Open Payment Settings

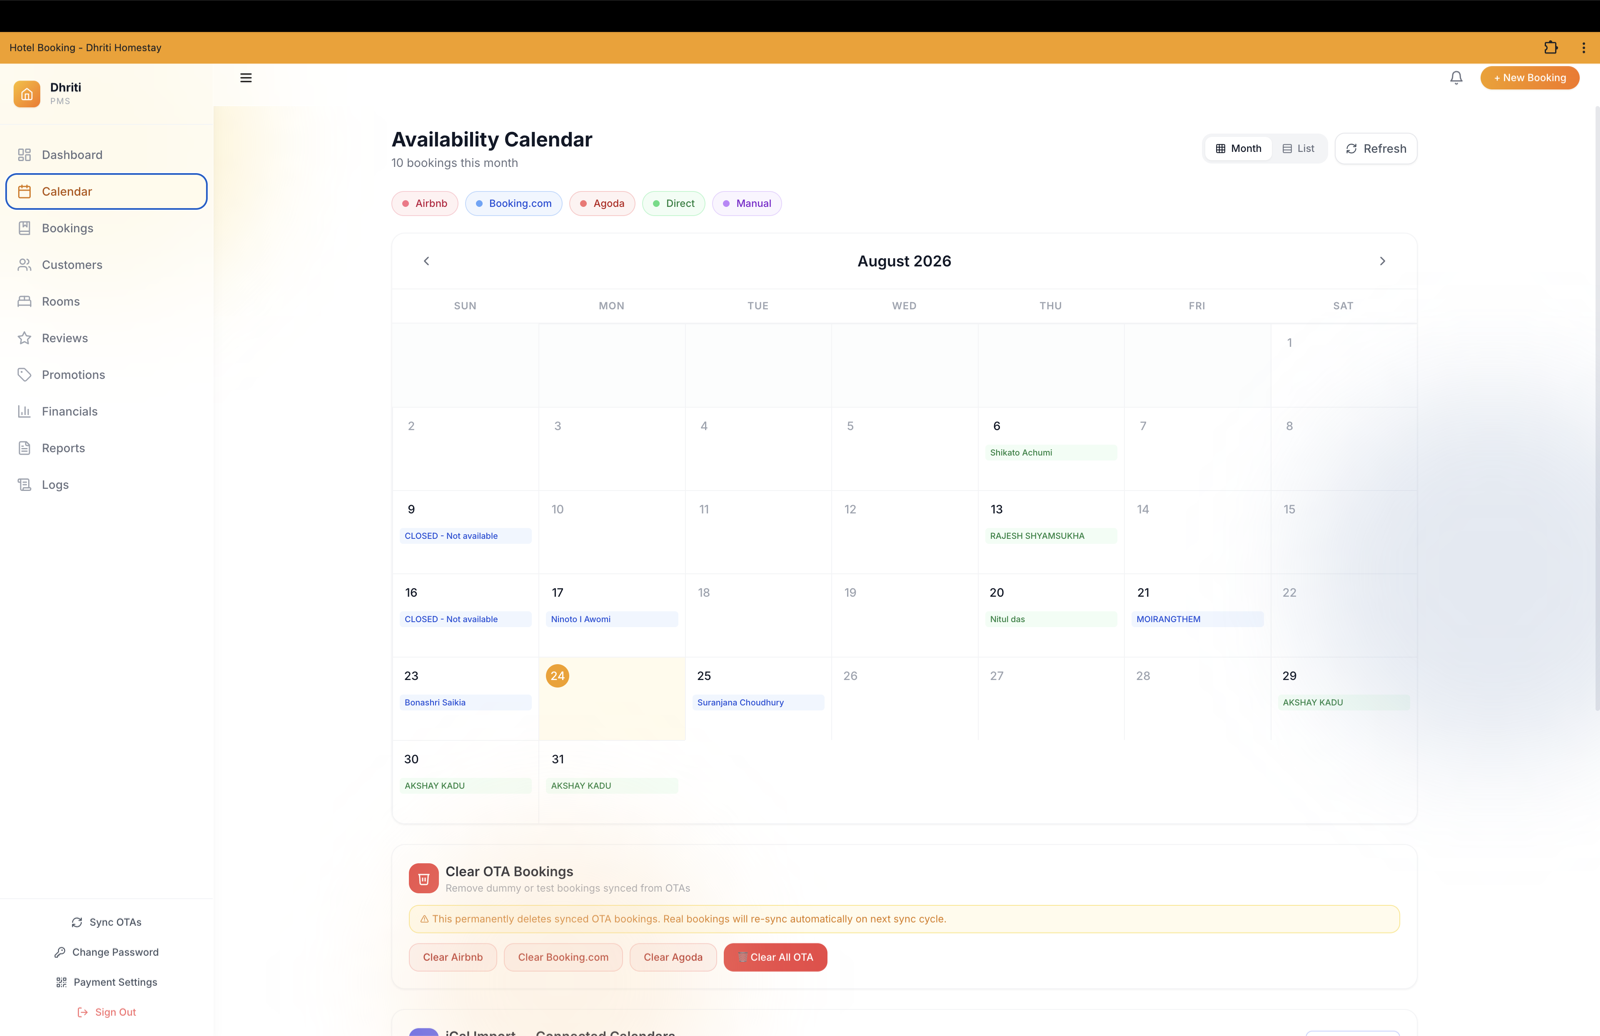pyautogui.click(x=106, y=982)
